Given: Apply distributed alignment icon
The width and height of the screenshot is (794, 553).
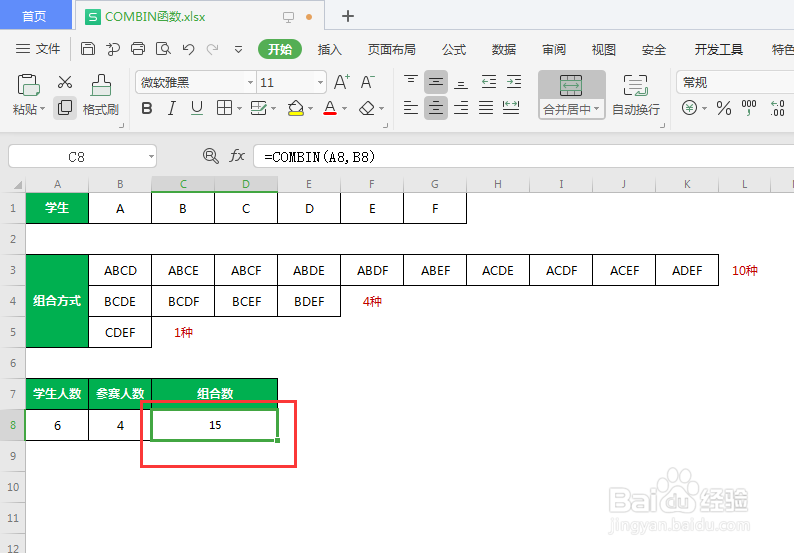Looking at the screenshot, I should pyautogui.click(x=511, y=107).
